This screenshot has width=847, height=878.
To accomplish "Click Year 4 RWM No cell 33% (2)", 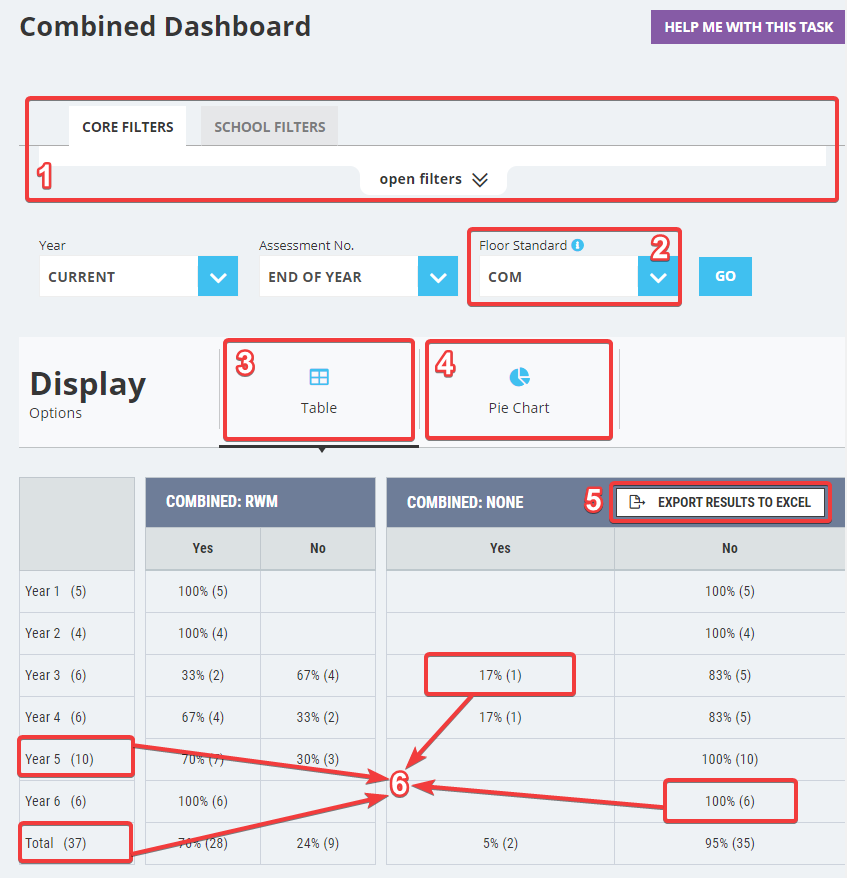I will pos(318,717).
